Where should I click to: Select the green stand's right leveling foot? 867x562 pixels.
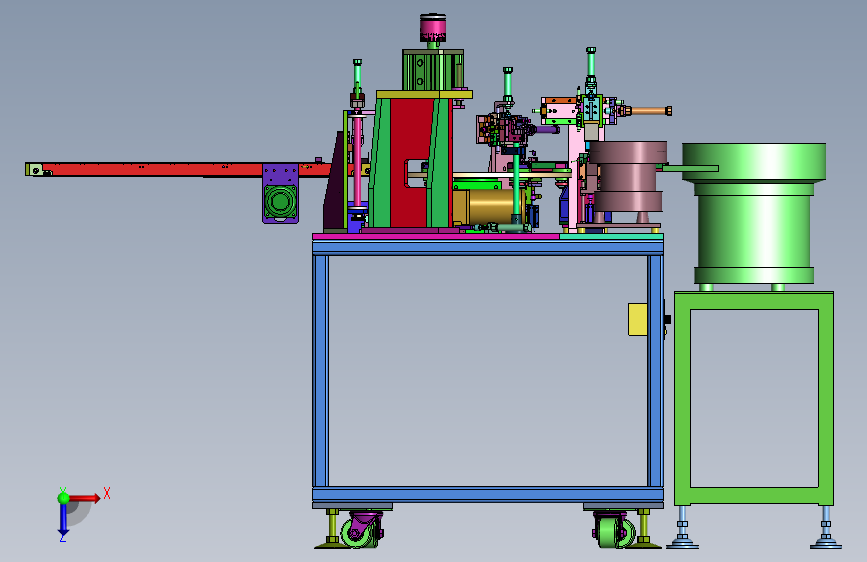(x=826, y=528)
